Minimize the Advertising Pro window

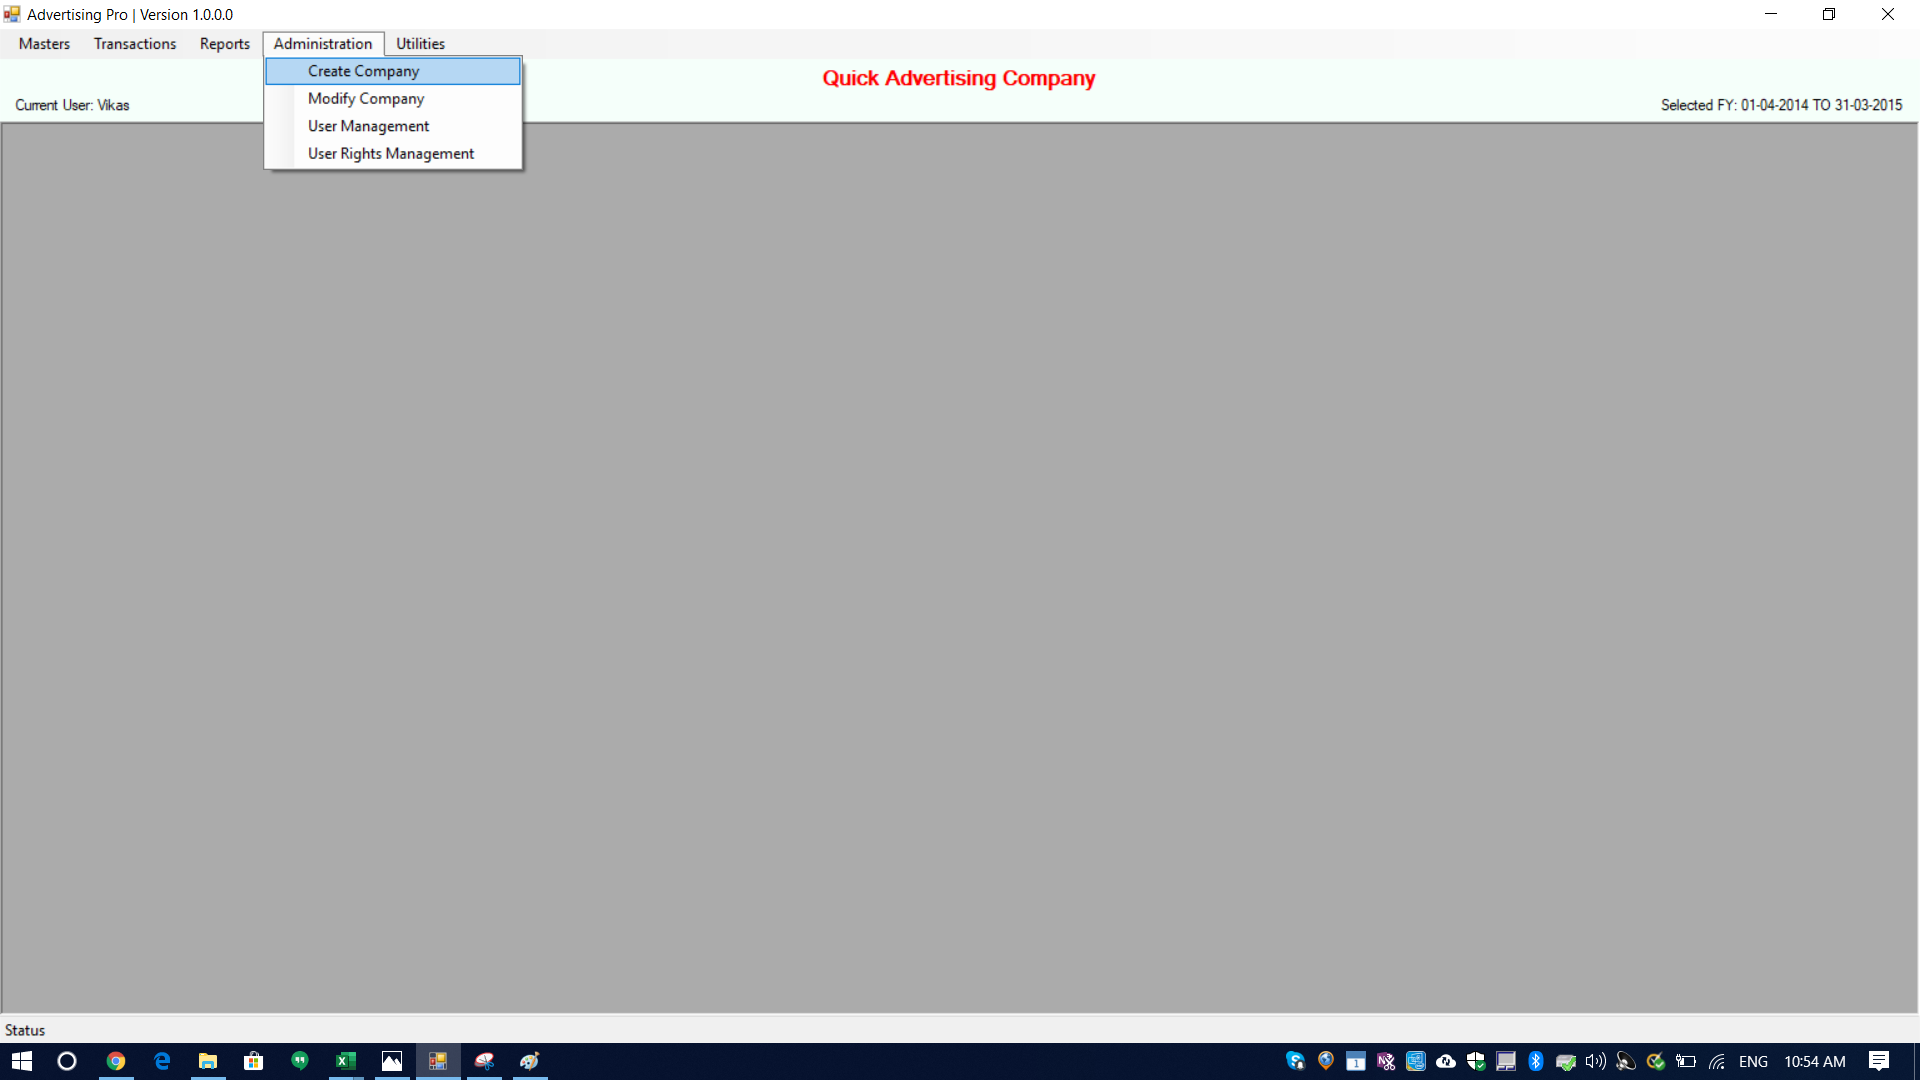click(x=1771, y=14)
